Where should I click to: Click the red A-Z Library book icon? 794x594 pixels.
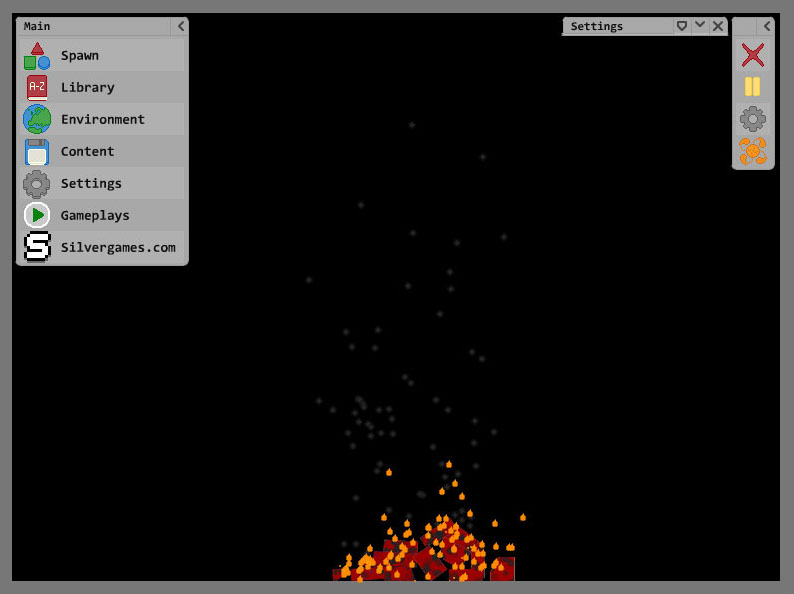click(37, 88)
